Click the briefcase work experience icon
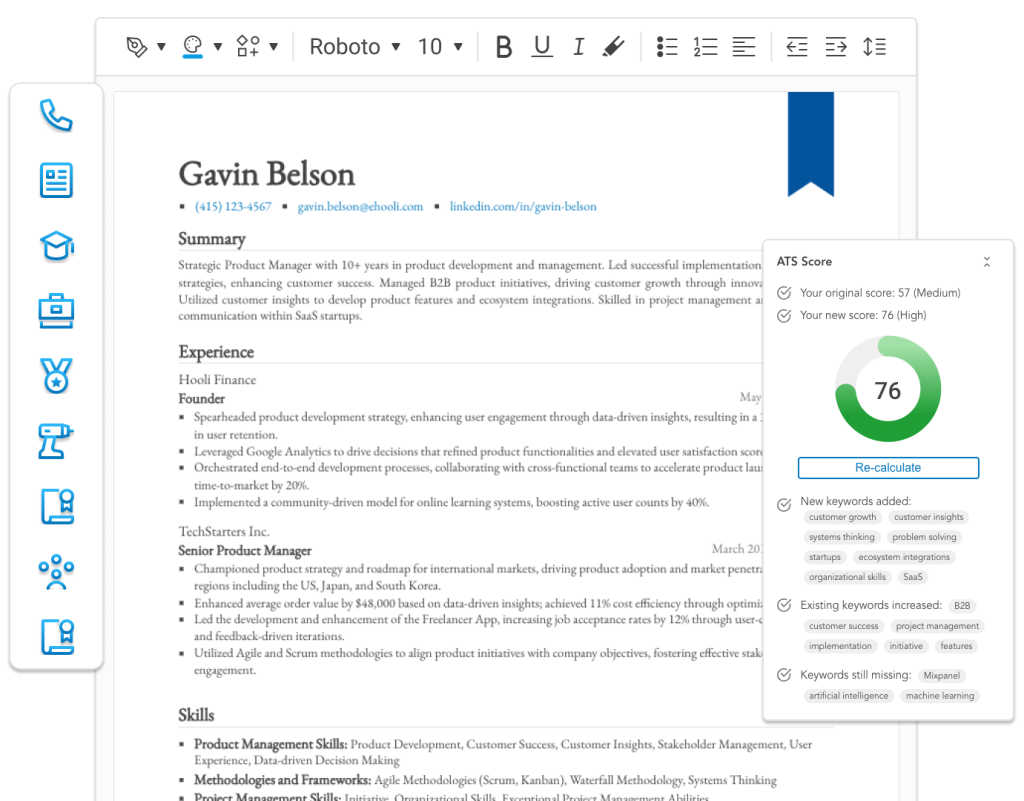The image size is (1024, 801). [55, 311]
